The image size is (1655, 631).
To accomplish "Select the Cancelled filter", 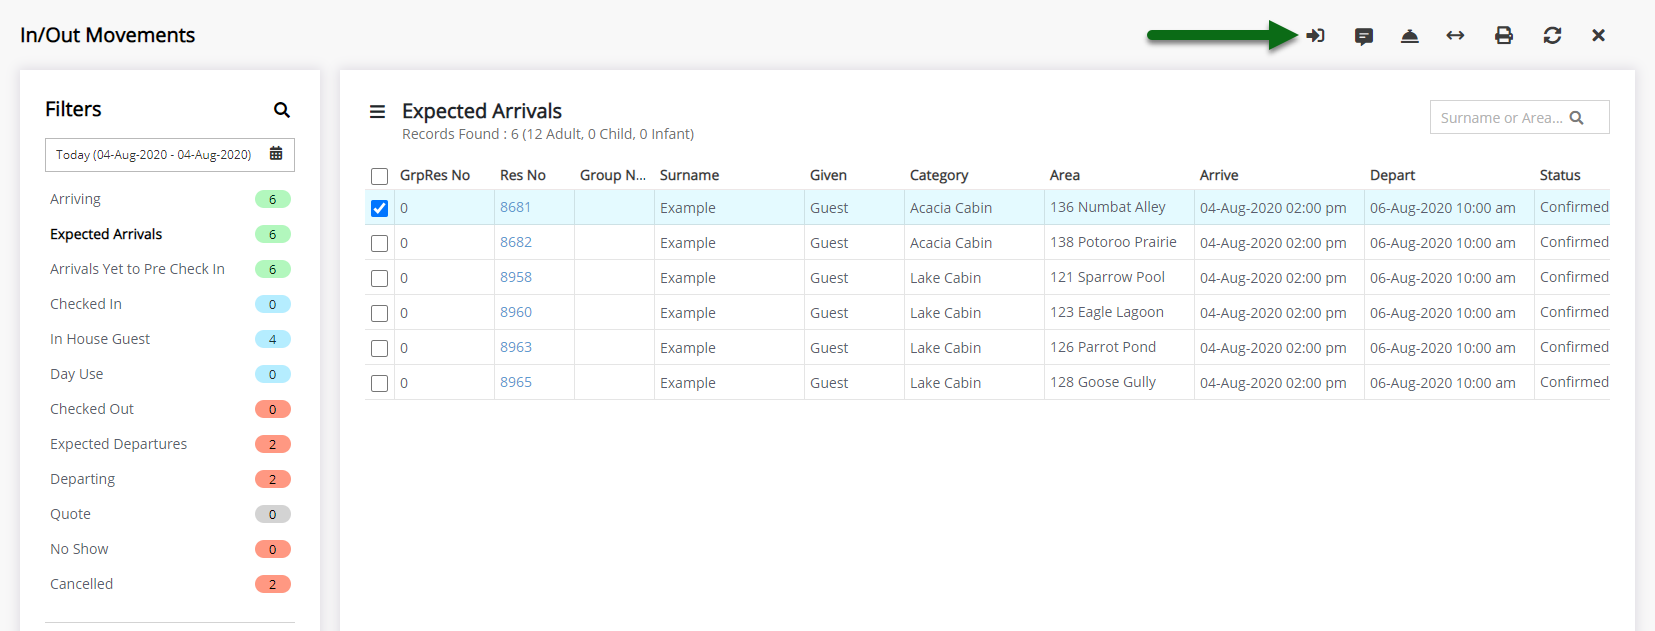I will (x=81, y=584).
